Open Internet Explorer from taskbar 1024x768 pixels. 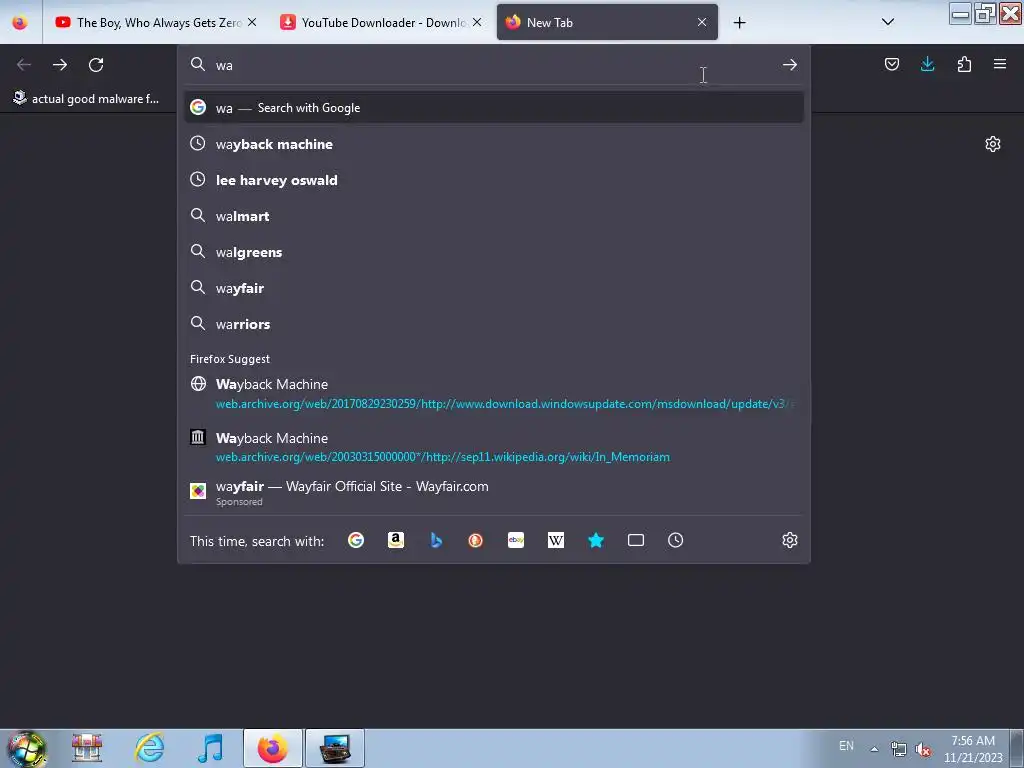coord(149,748)
